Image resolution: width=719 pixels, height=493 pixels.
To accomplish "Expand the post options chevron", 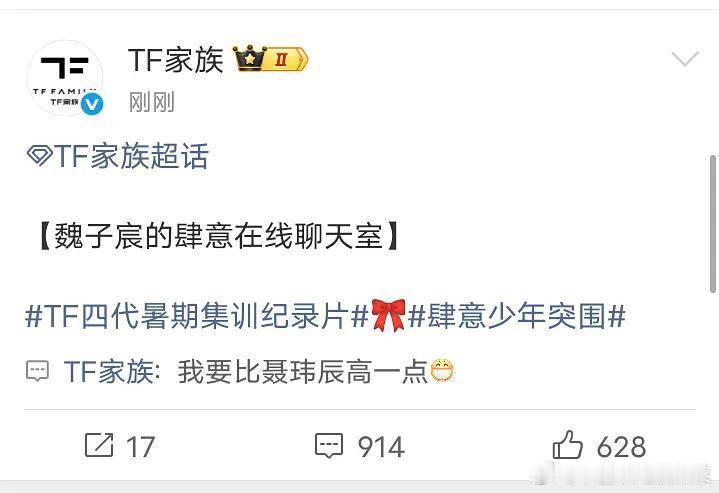I will tap(685, 59).
